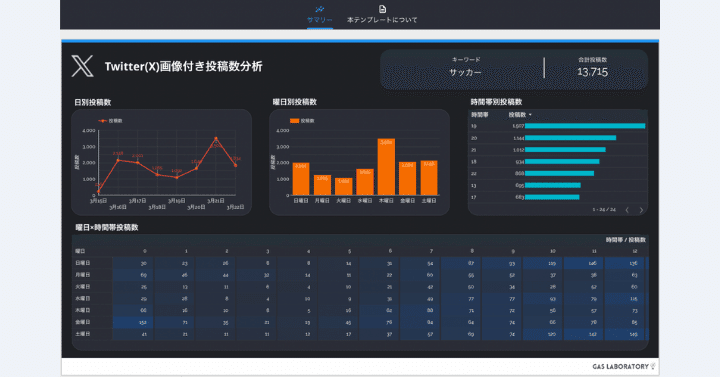The width and height of the screenshot is (720, 377).
Task: Click the 火曜日 row label in heatmap
Action: coord(83,287)
